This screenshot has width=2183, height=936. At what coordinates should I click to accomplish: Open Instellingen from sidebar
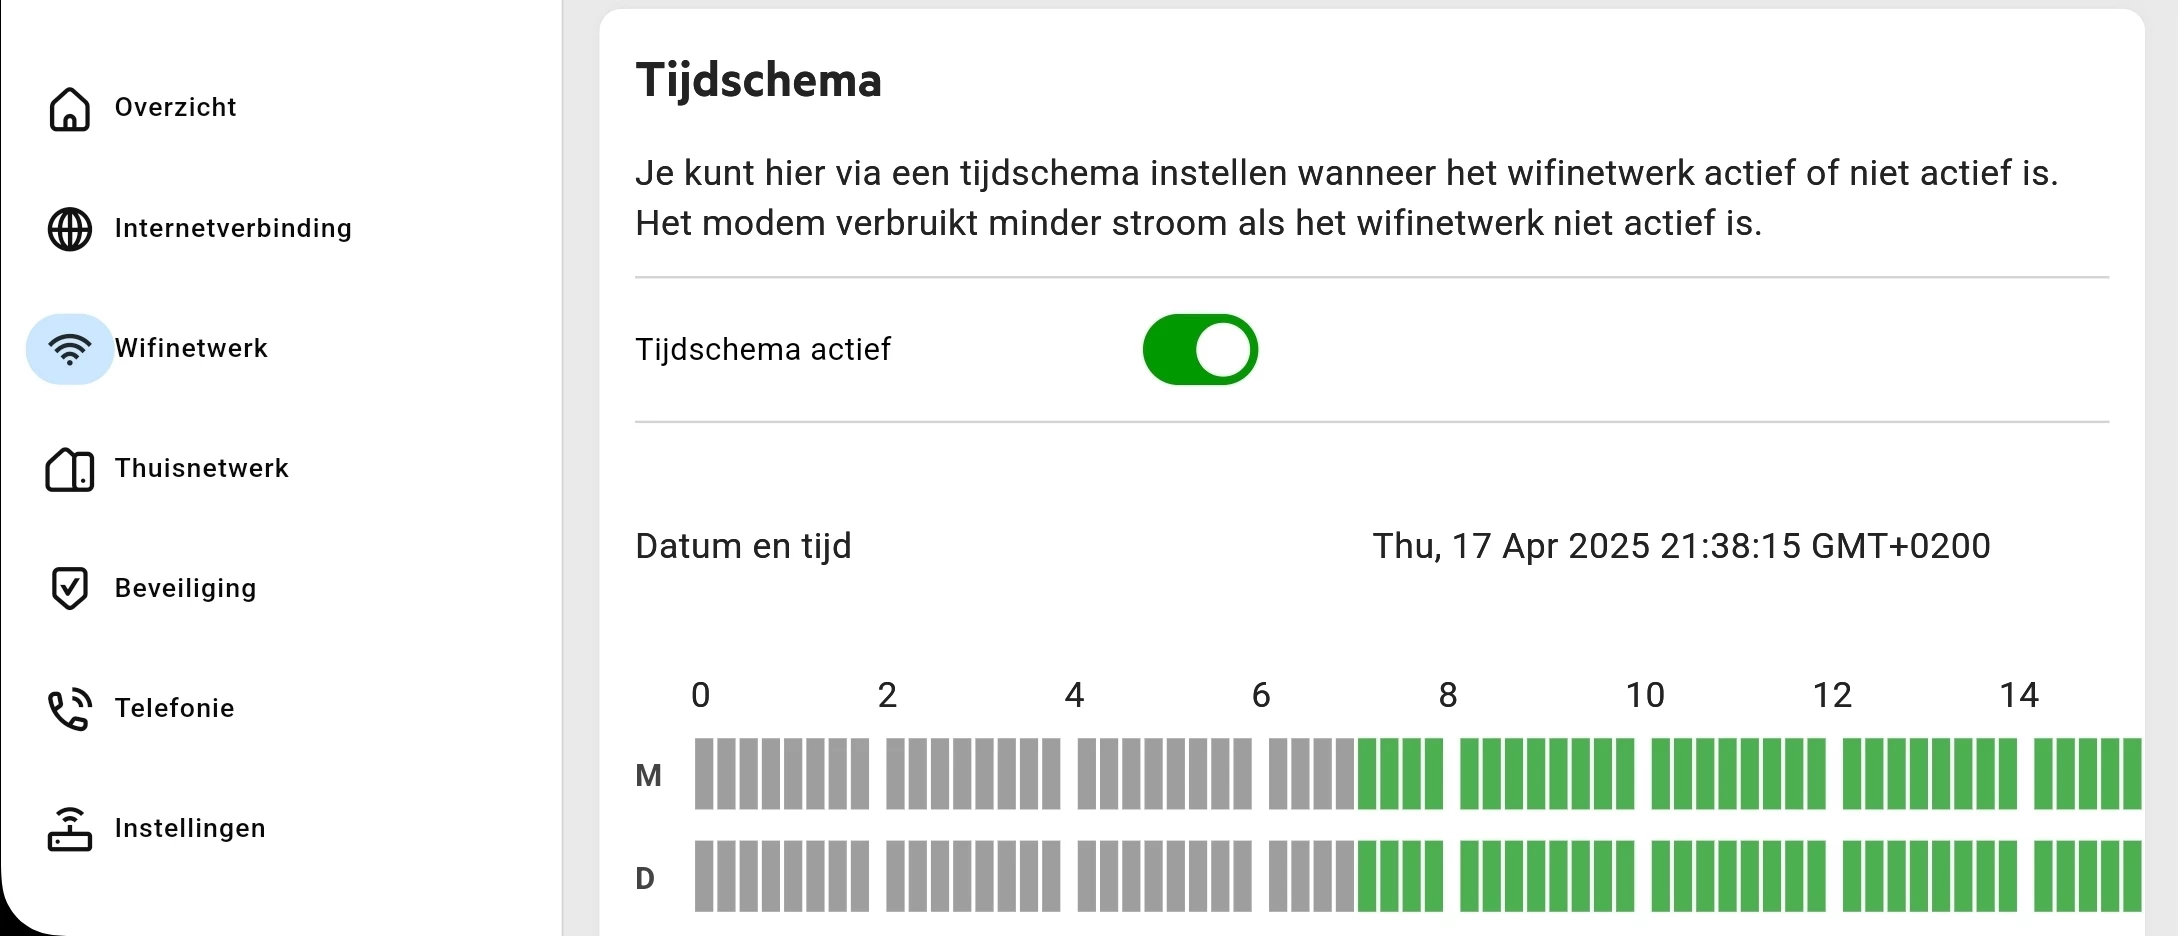pyautogui.click(x=189, y=828)
